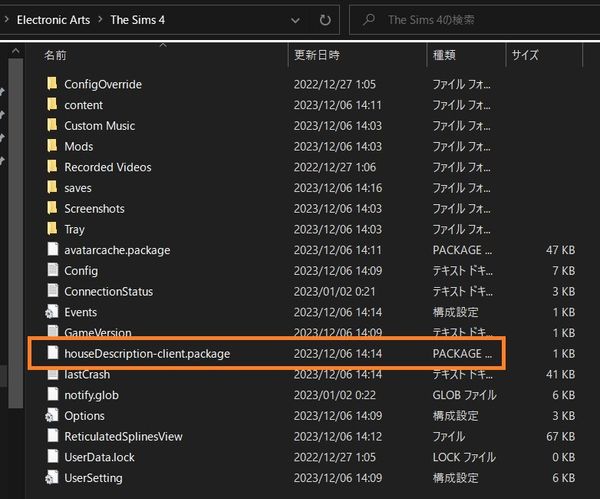Click the UserData.lock file icon
The image size is (600, 499).
[53, 456]
